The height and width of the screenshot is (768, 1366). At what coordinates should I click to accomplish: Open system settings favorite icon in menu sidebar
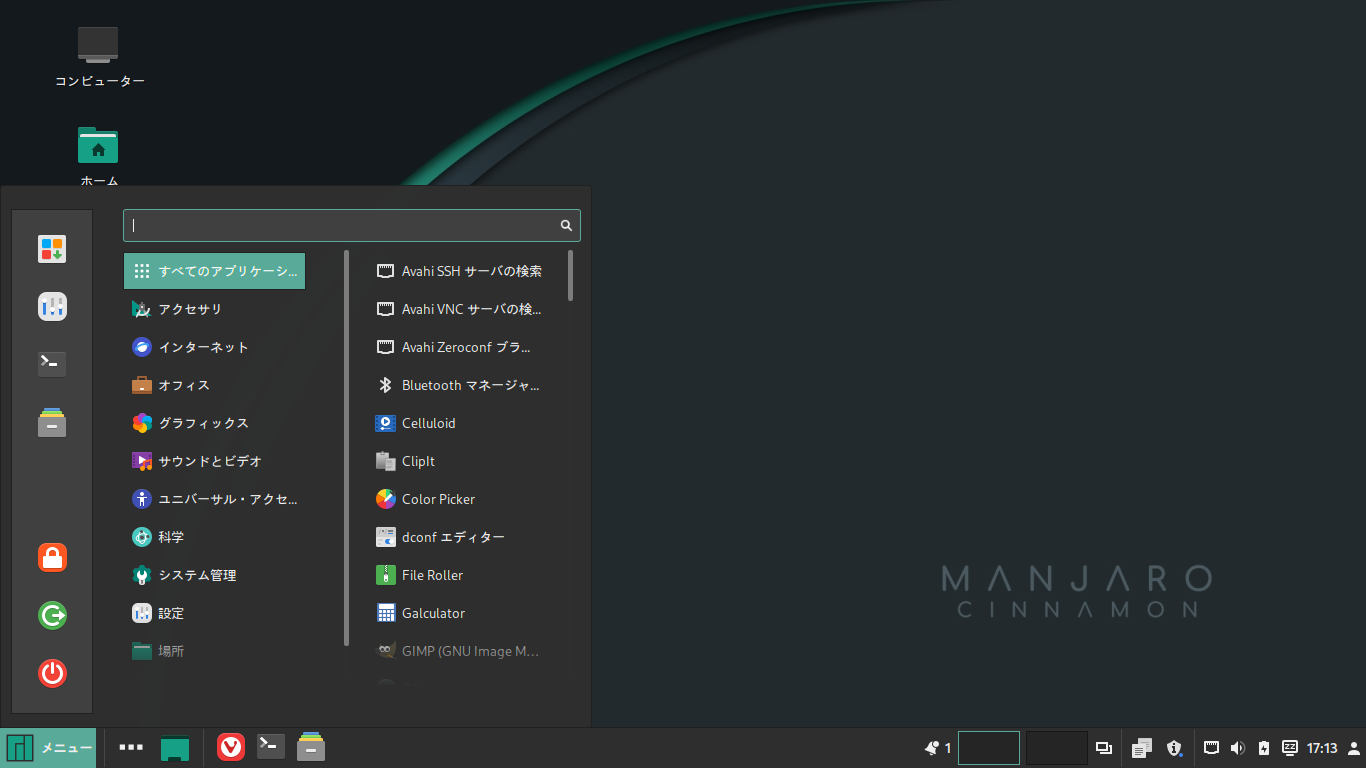pos(52,307)
